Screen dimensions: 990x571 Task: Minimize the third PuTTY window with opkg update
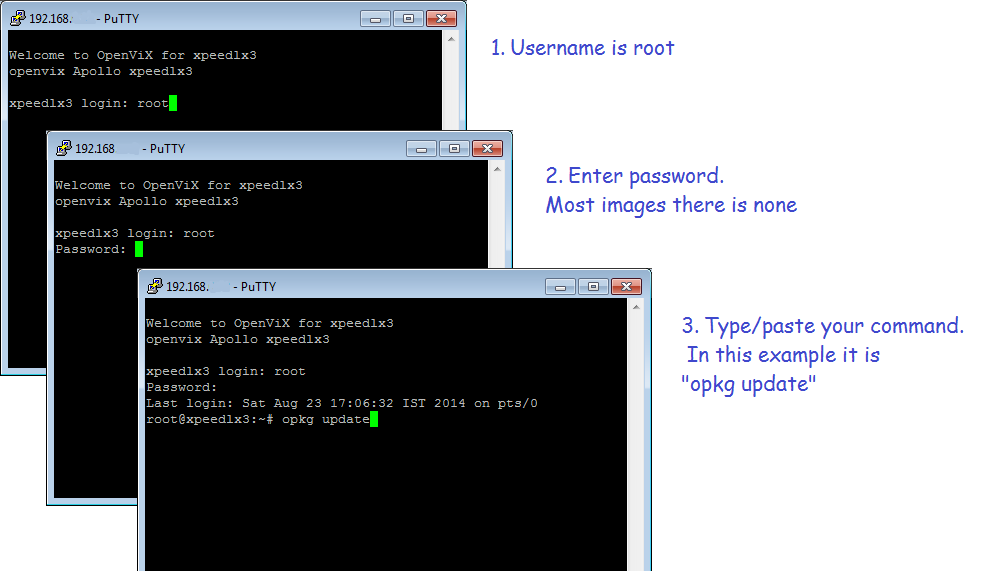click(x=560, y=287)
